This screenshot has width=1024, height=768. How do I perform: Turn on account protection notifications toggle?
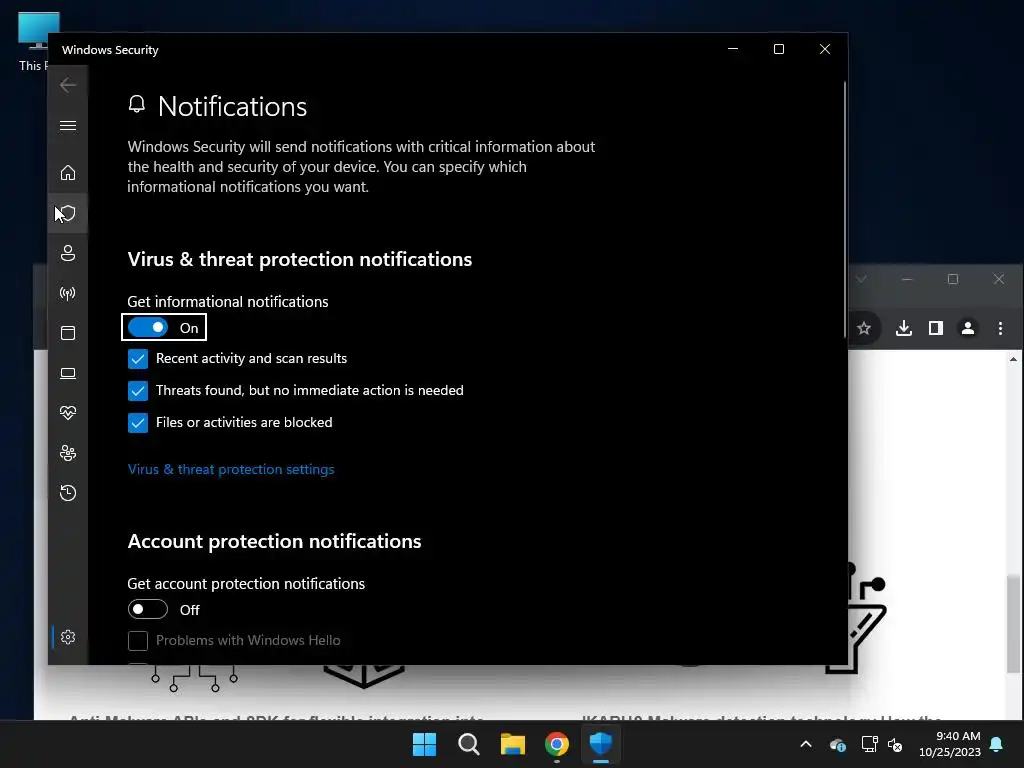tap(148, 609)
